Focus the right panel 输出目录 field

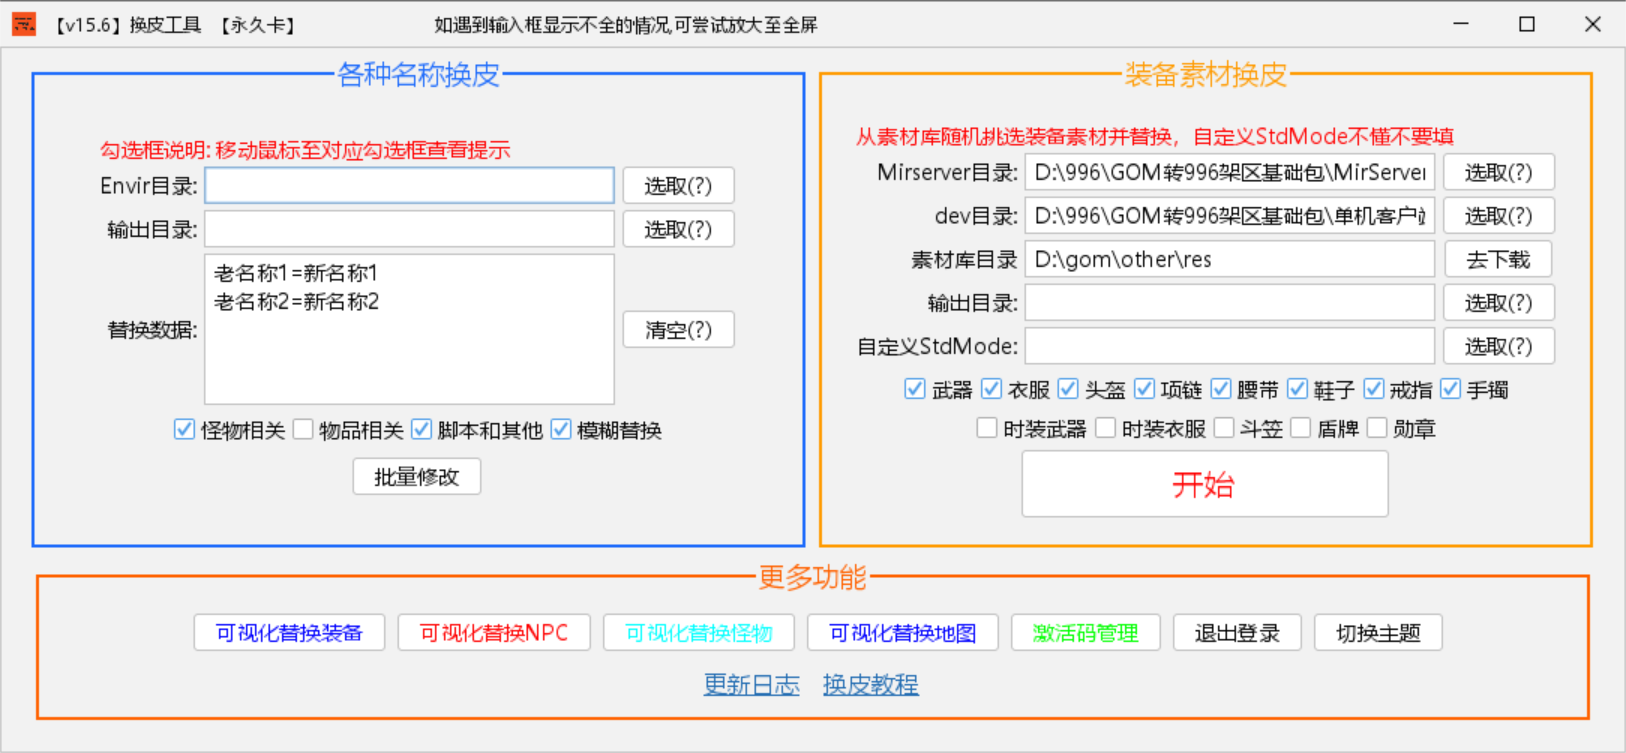coord(1230,302)
